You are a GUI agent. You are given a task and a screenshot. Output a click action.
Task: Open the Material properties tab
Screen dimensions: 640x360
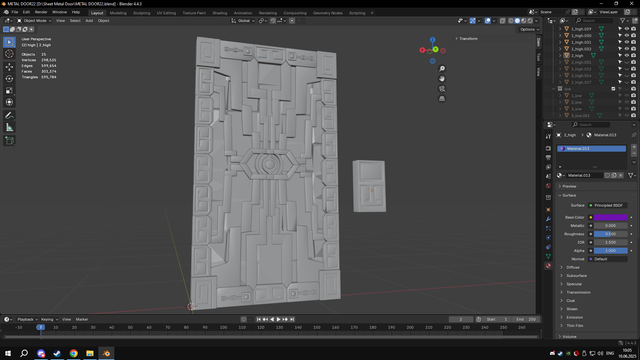pyautogui.click(x=548, y=266)
